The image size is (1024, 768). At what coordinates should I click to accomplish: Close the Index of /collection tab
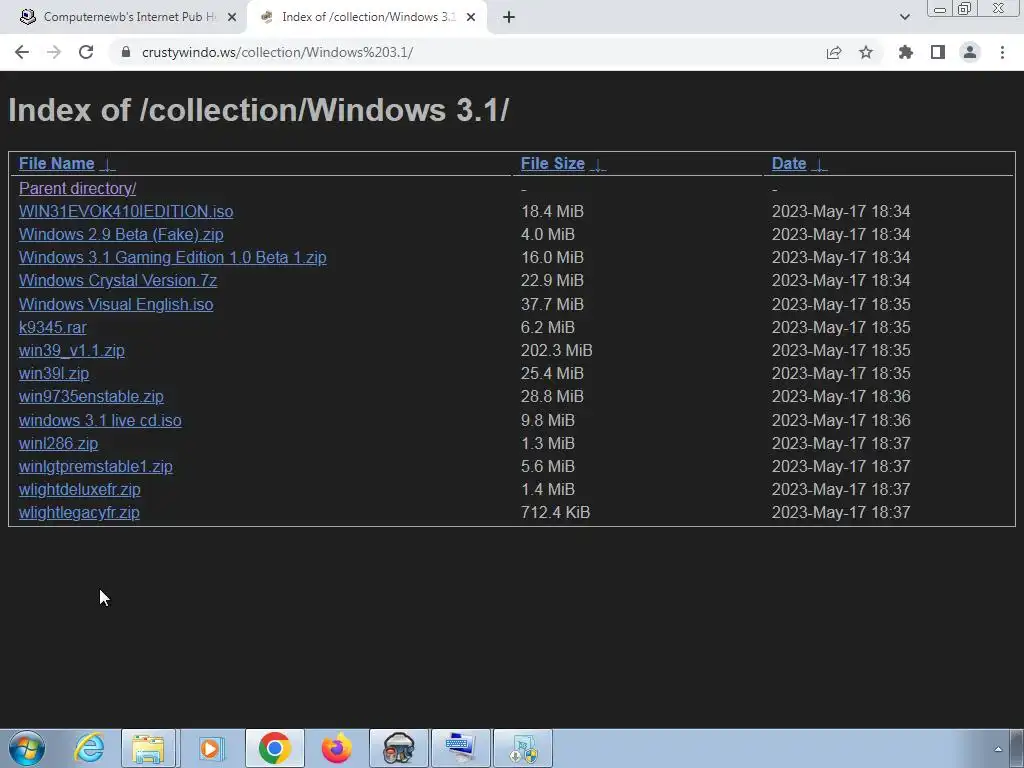(x=471, y=17)
